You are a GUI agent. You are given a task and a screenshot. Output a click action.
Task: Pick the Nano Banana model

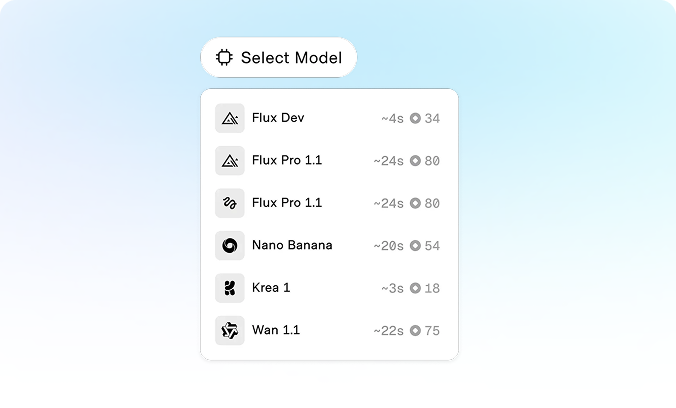329,245
